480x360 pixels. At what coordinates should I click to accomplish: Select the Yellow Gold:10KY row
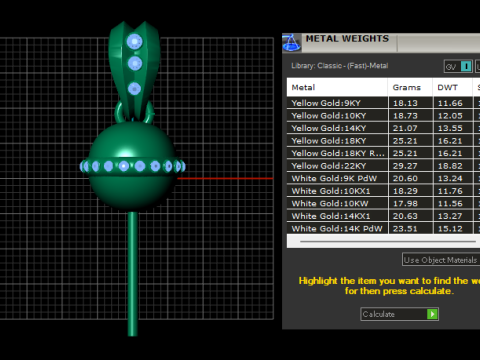[383, 116]
